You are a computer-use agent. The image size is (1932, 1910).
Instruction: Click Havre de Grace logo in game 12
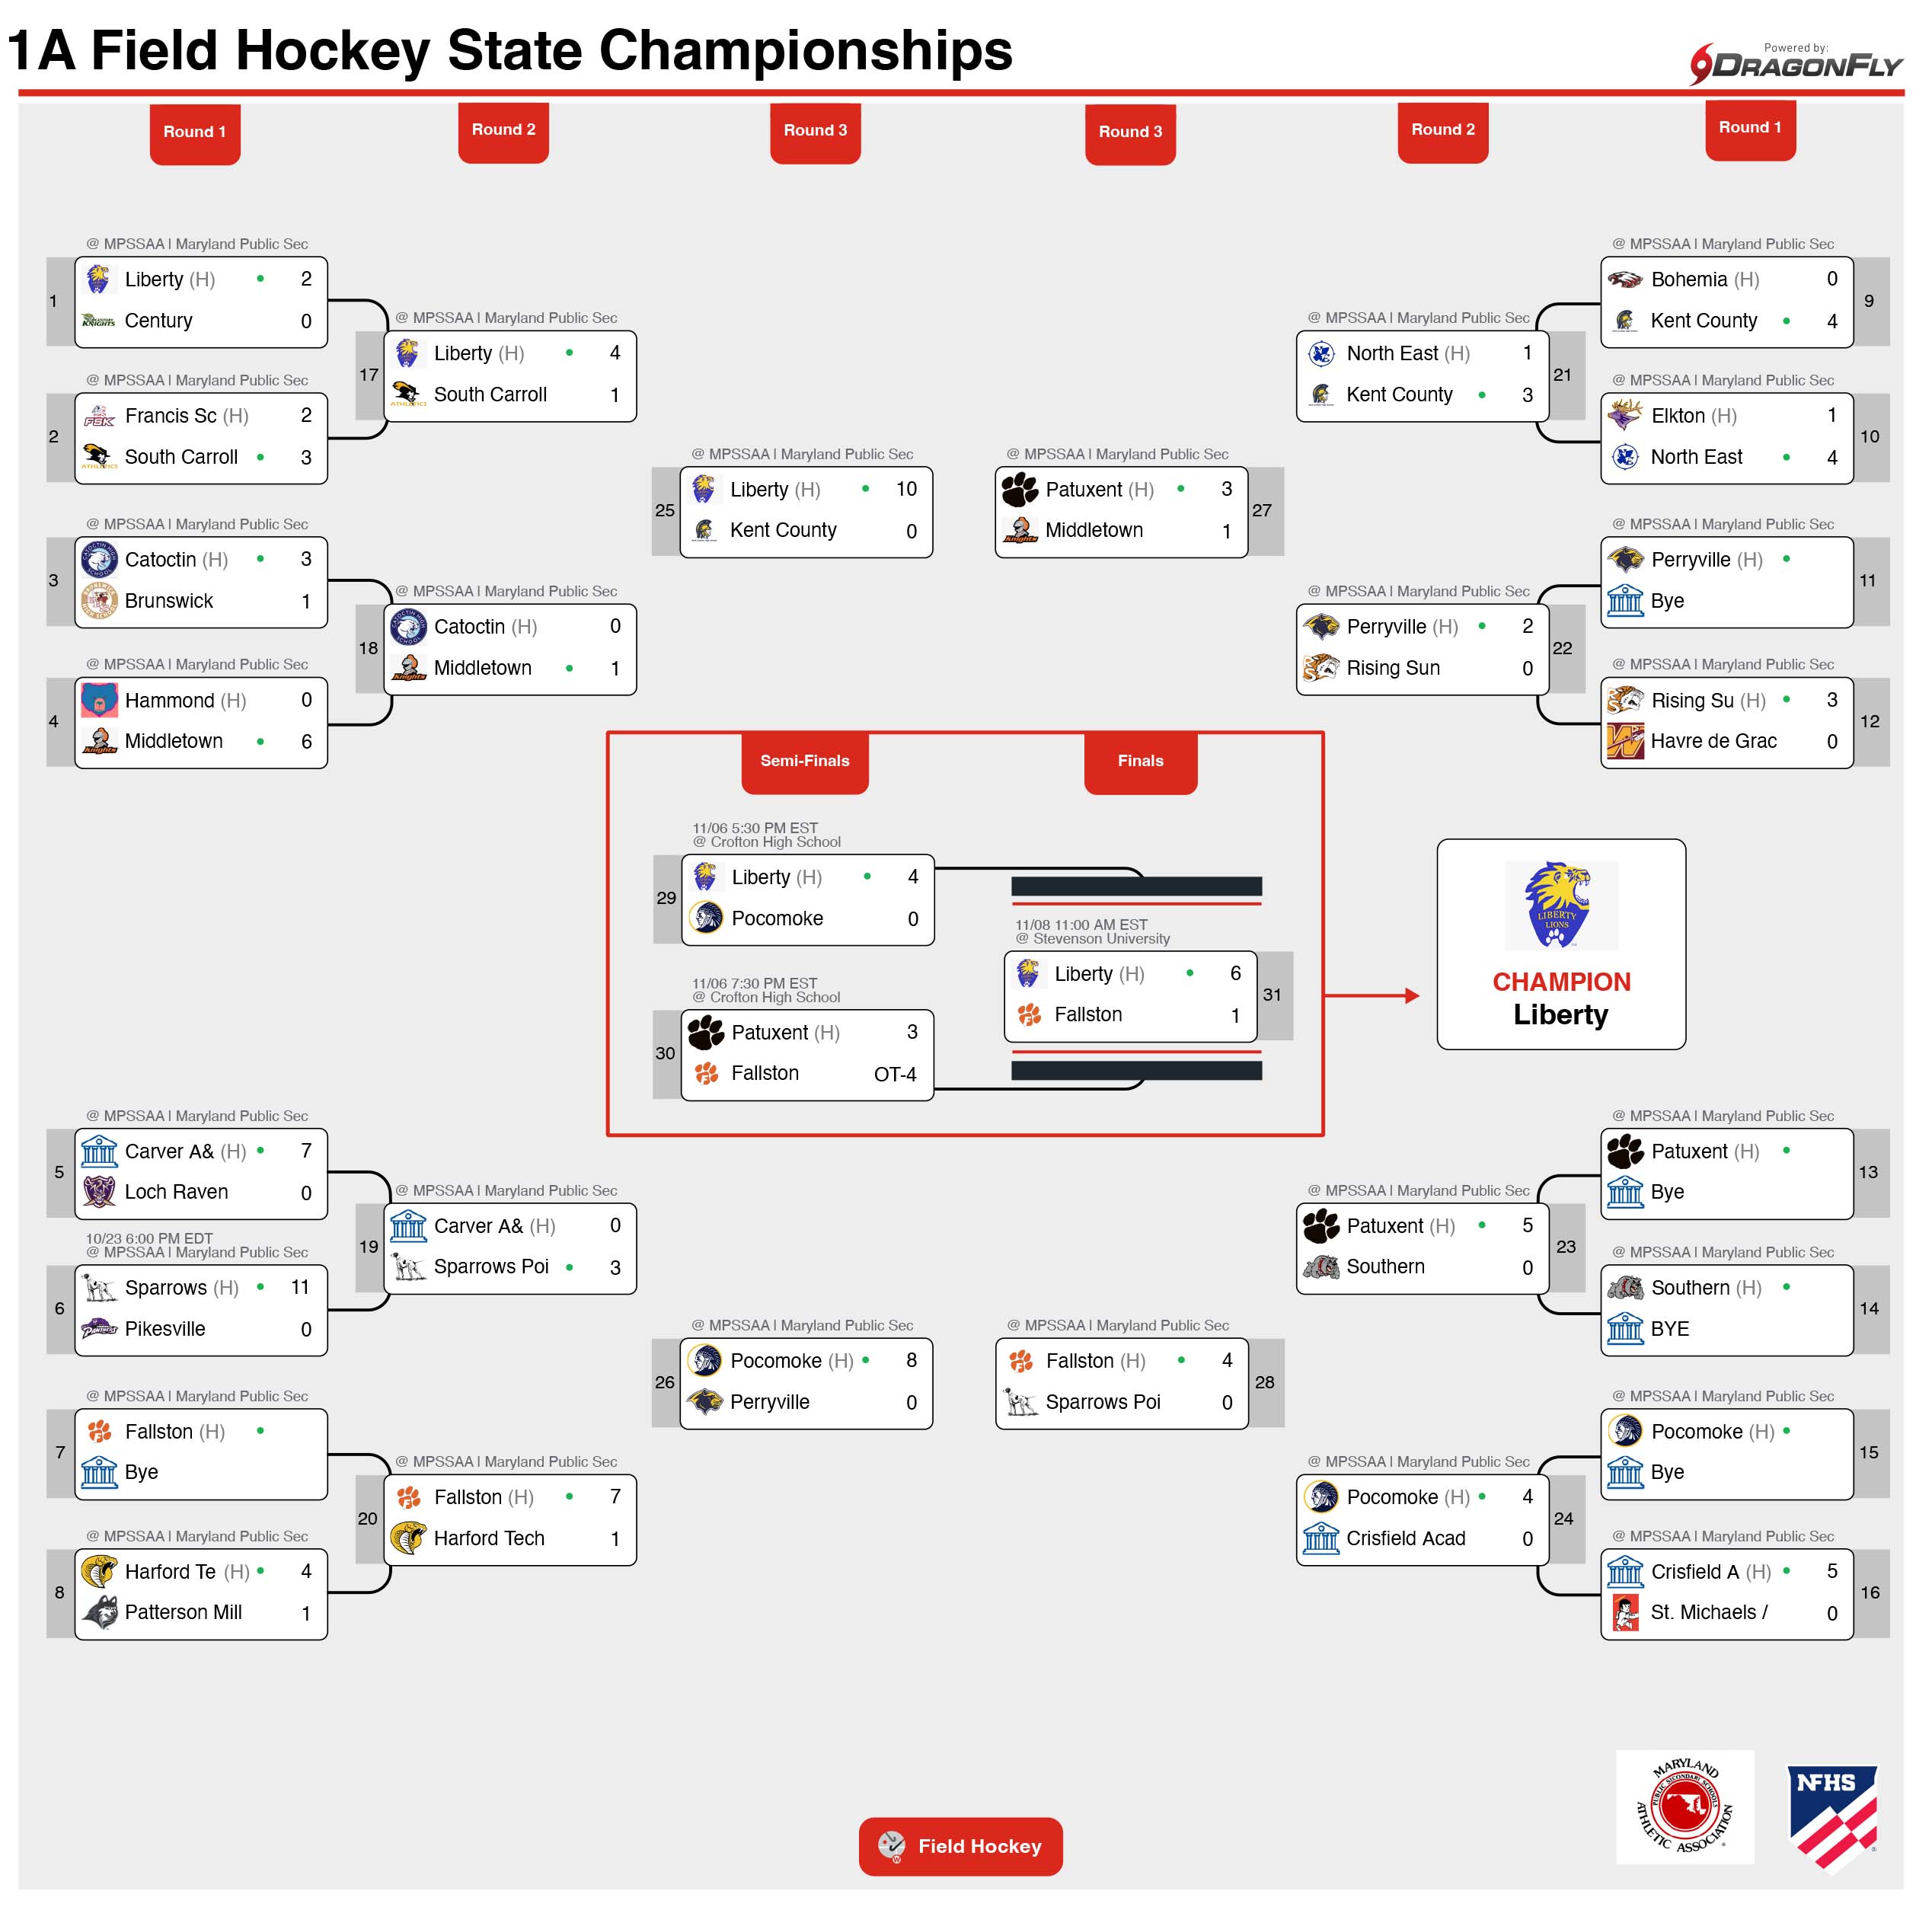pyautogui.click(x=1625, y=741)
